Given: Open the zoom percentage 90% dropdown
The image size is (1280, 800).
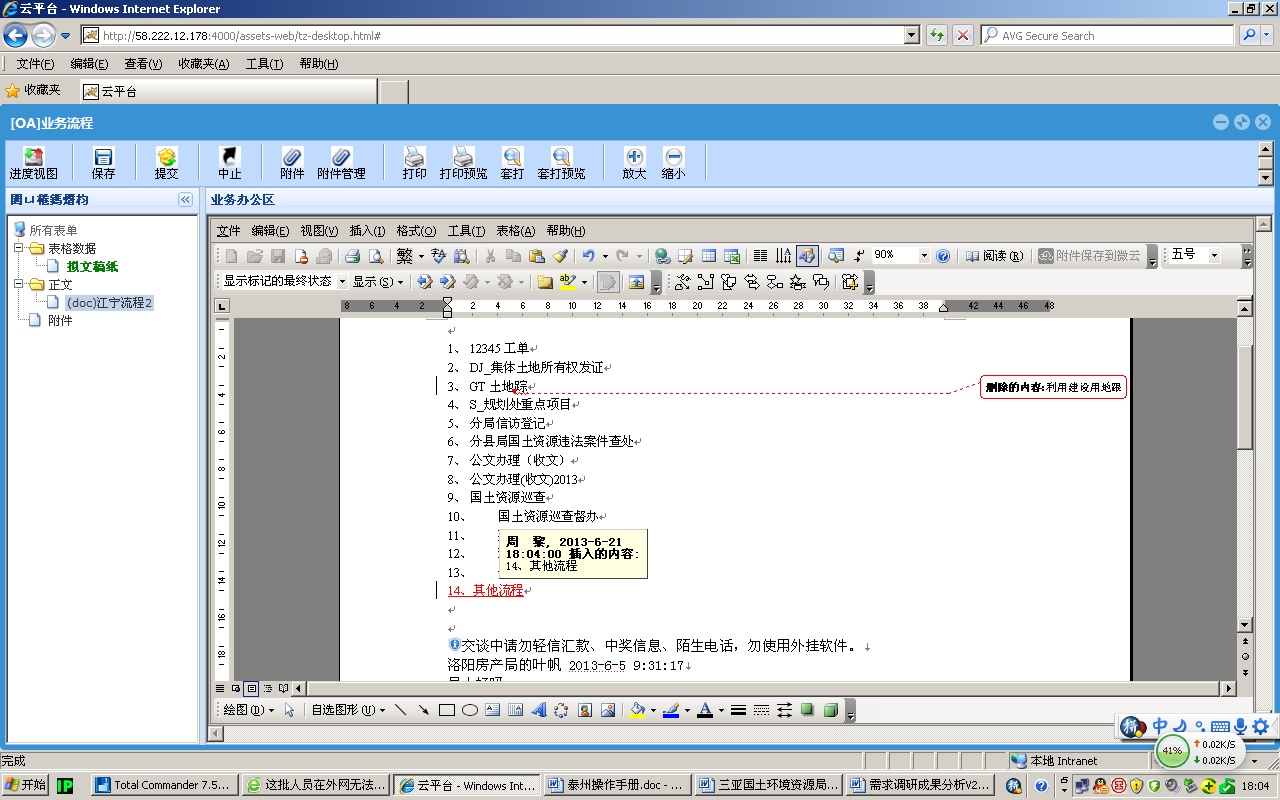Looking at the screenshot, I should point(925,256).
